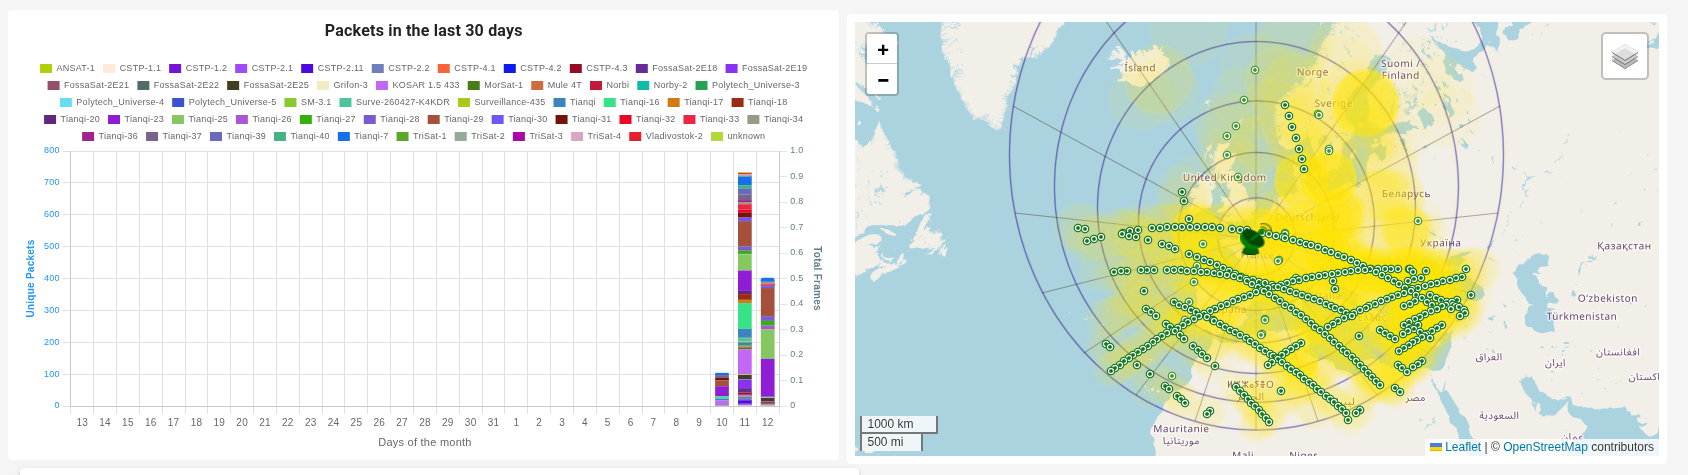Click Tianqi-20 legend label
Screen dimensions: 1688x475
tap(80, 119)
